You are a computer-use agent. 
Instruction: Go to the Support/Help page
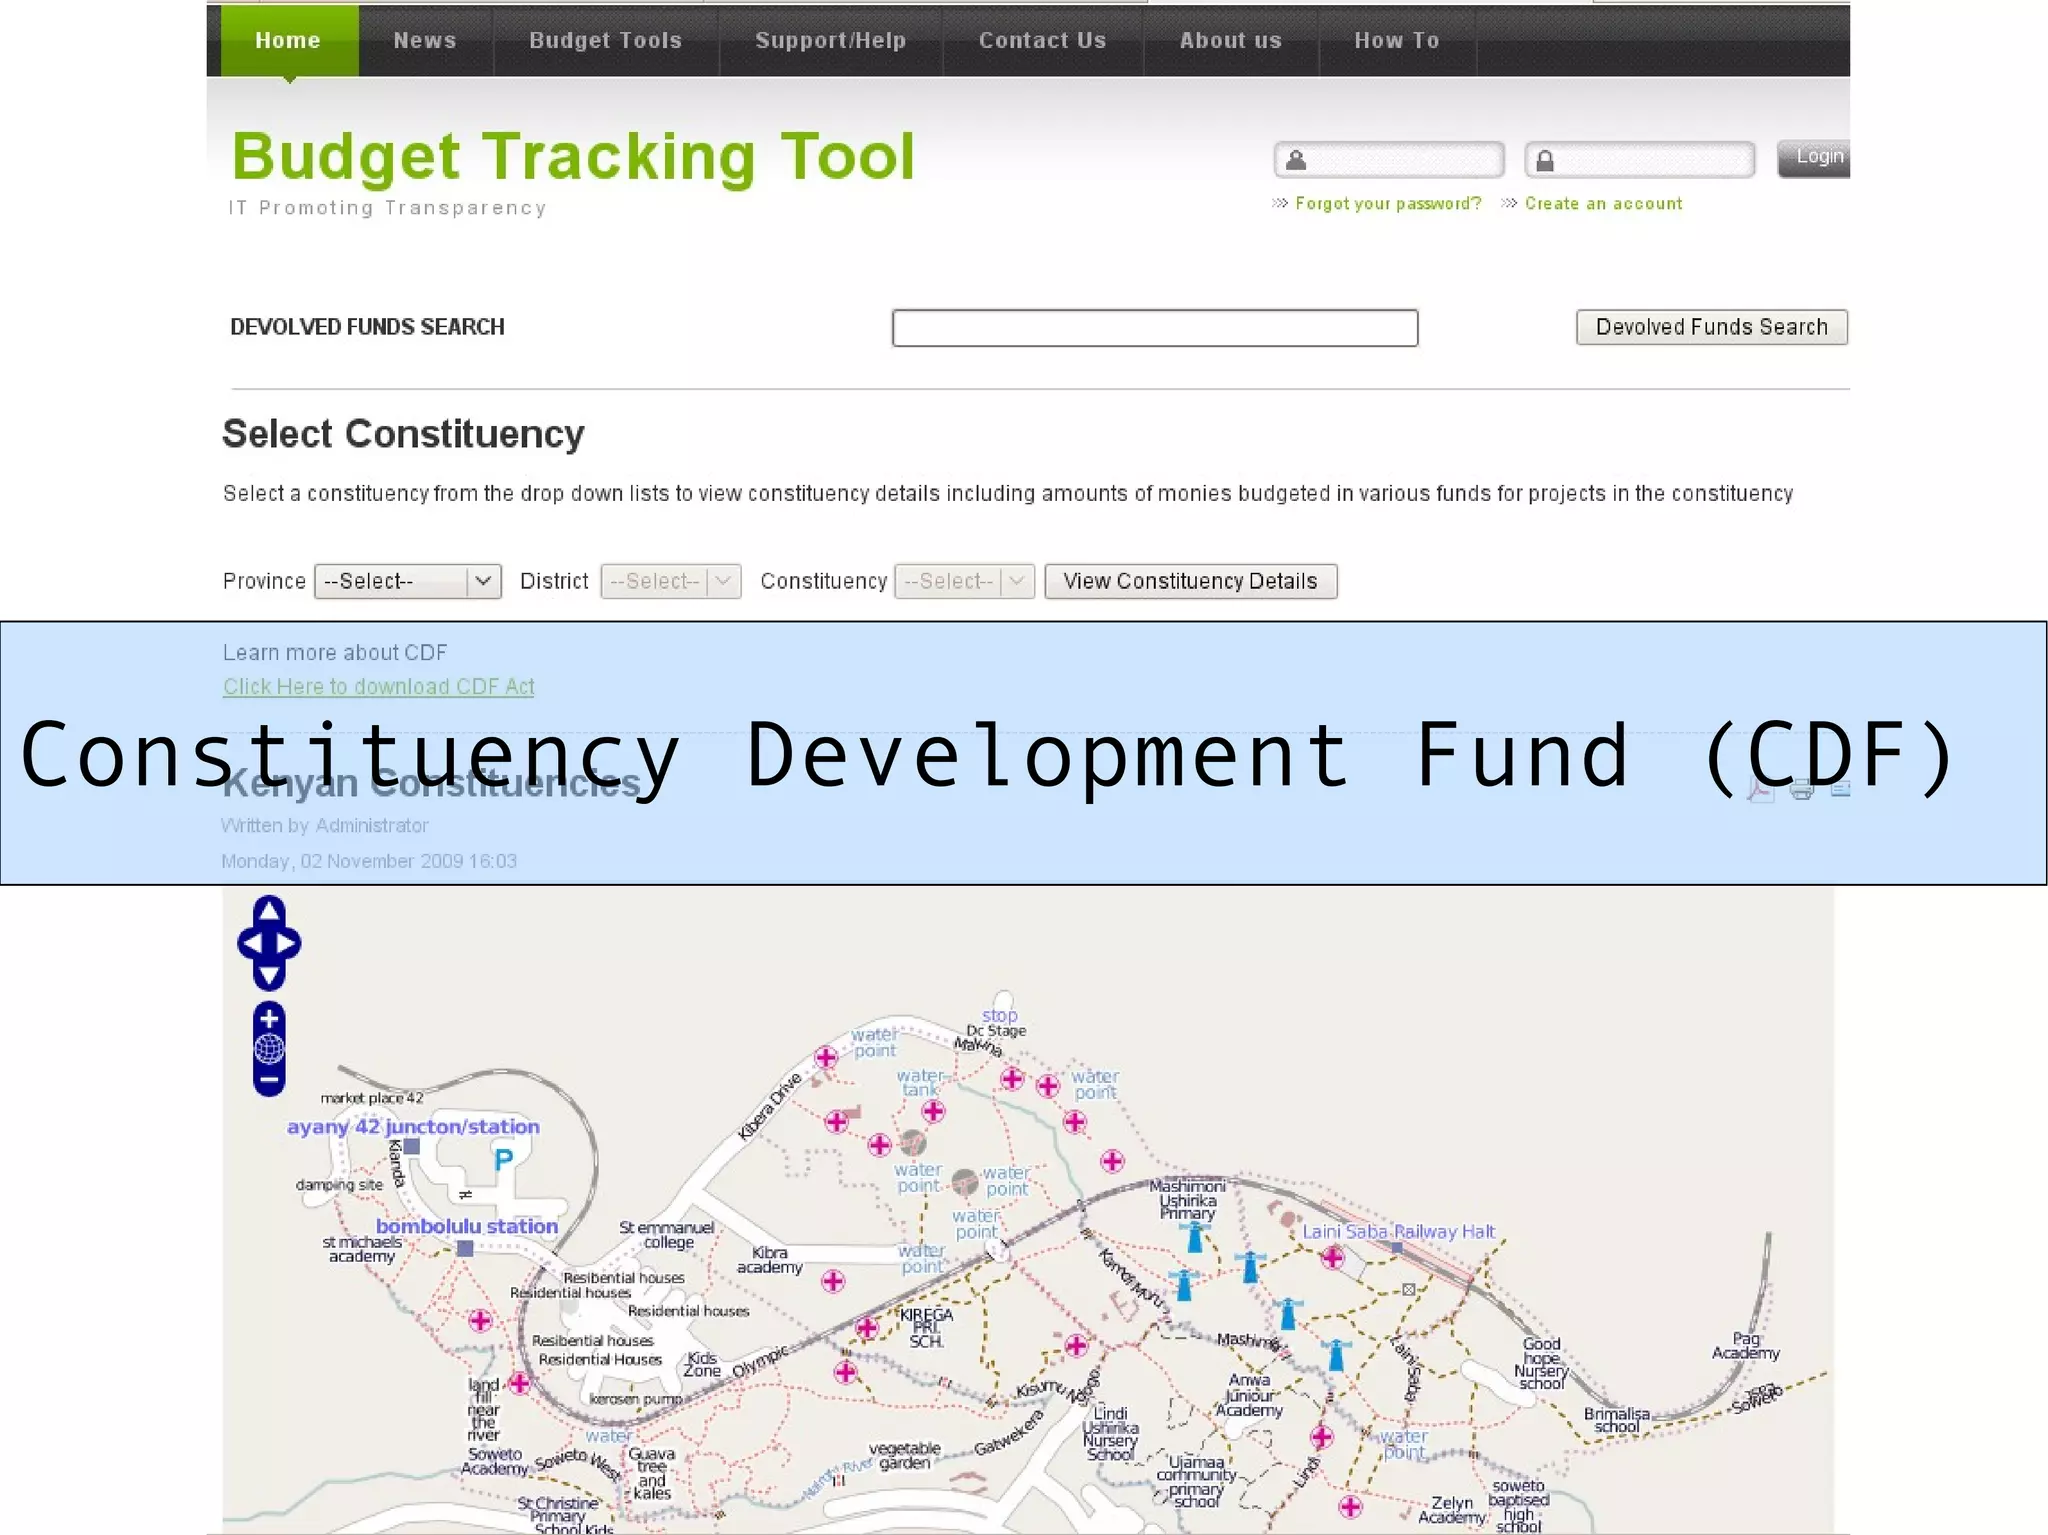point(831,40)
